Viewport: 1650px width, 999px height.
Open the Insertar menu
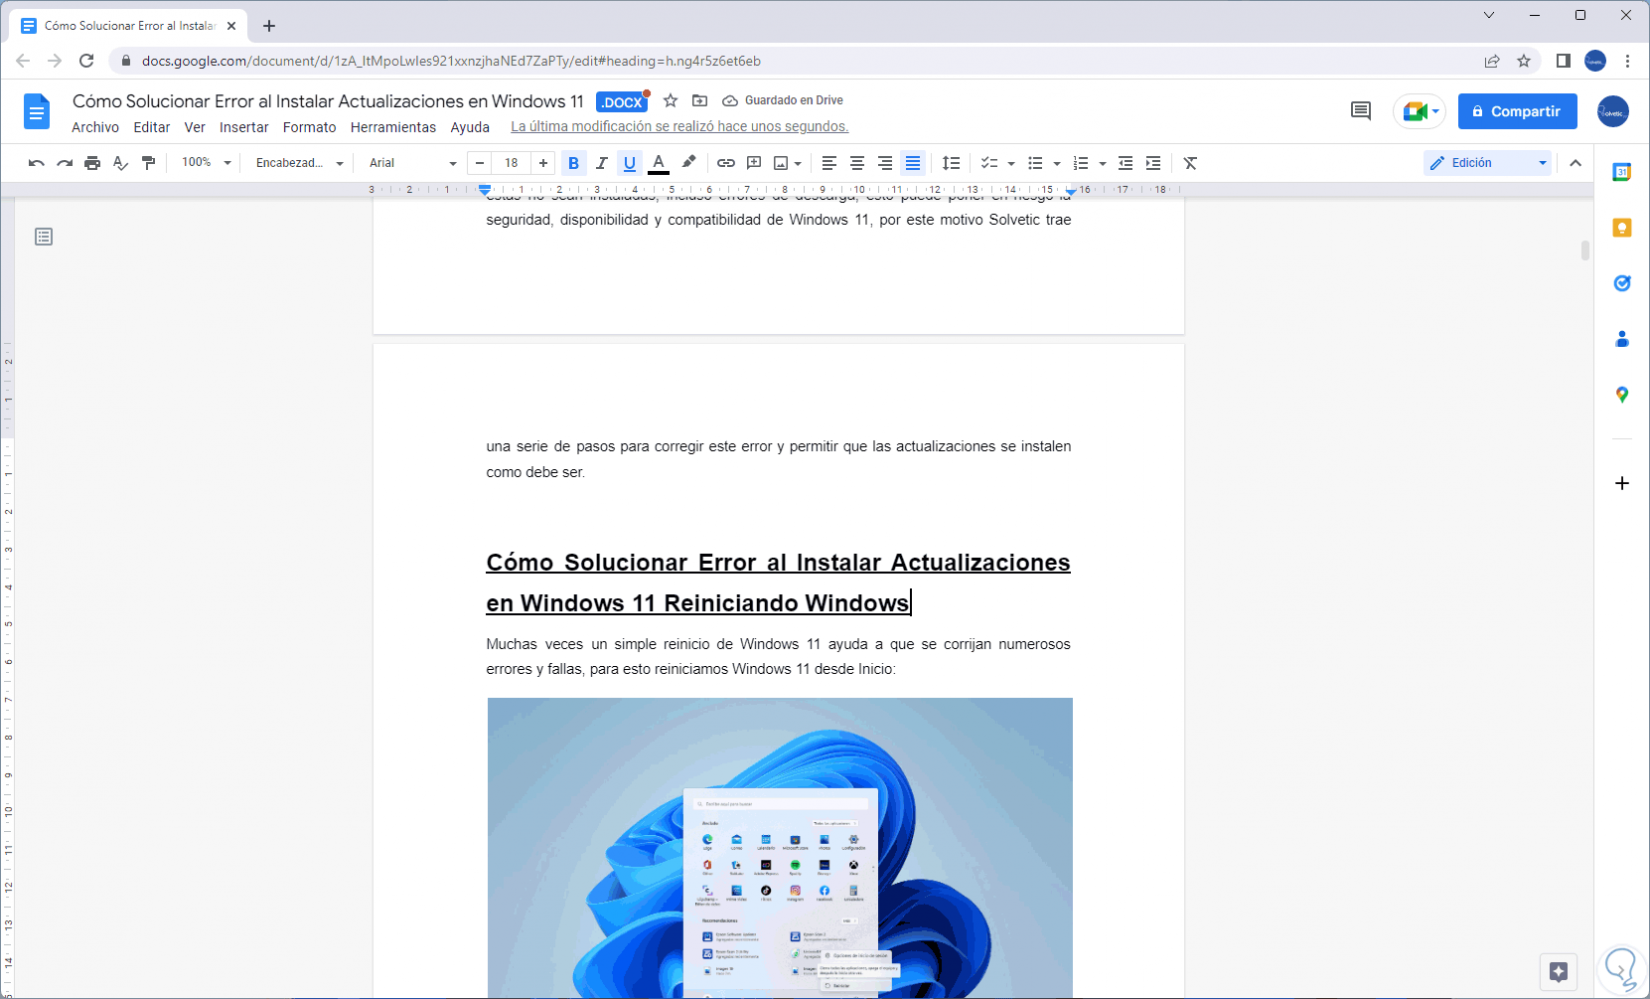pos(244,127)
